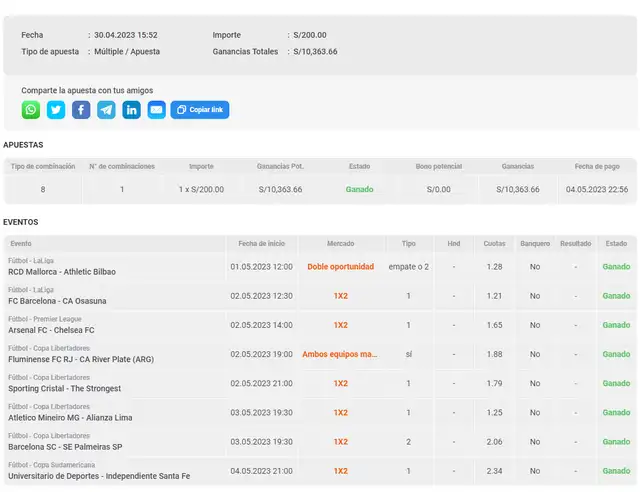Click the Tipo de combinación header
Image resolution: width=640 pixels, height=492 pixels.
point(43,167)
